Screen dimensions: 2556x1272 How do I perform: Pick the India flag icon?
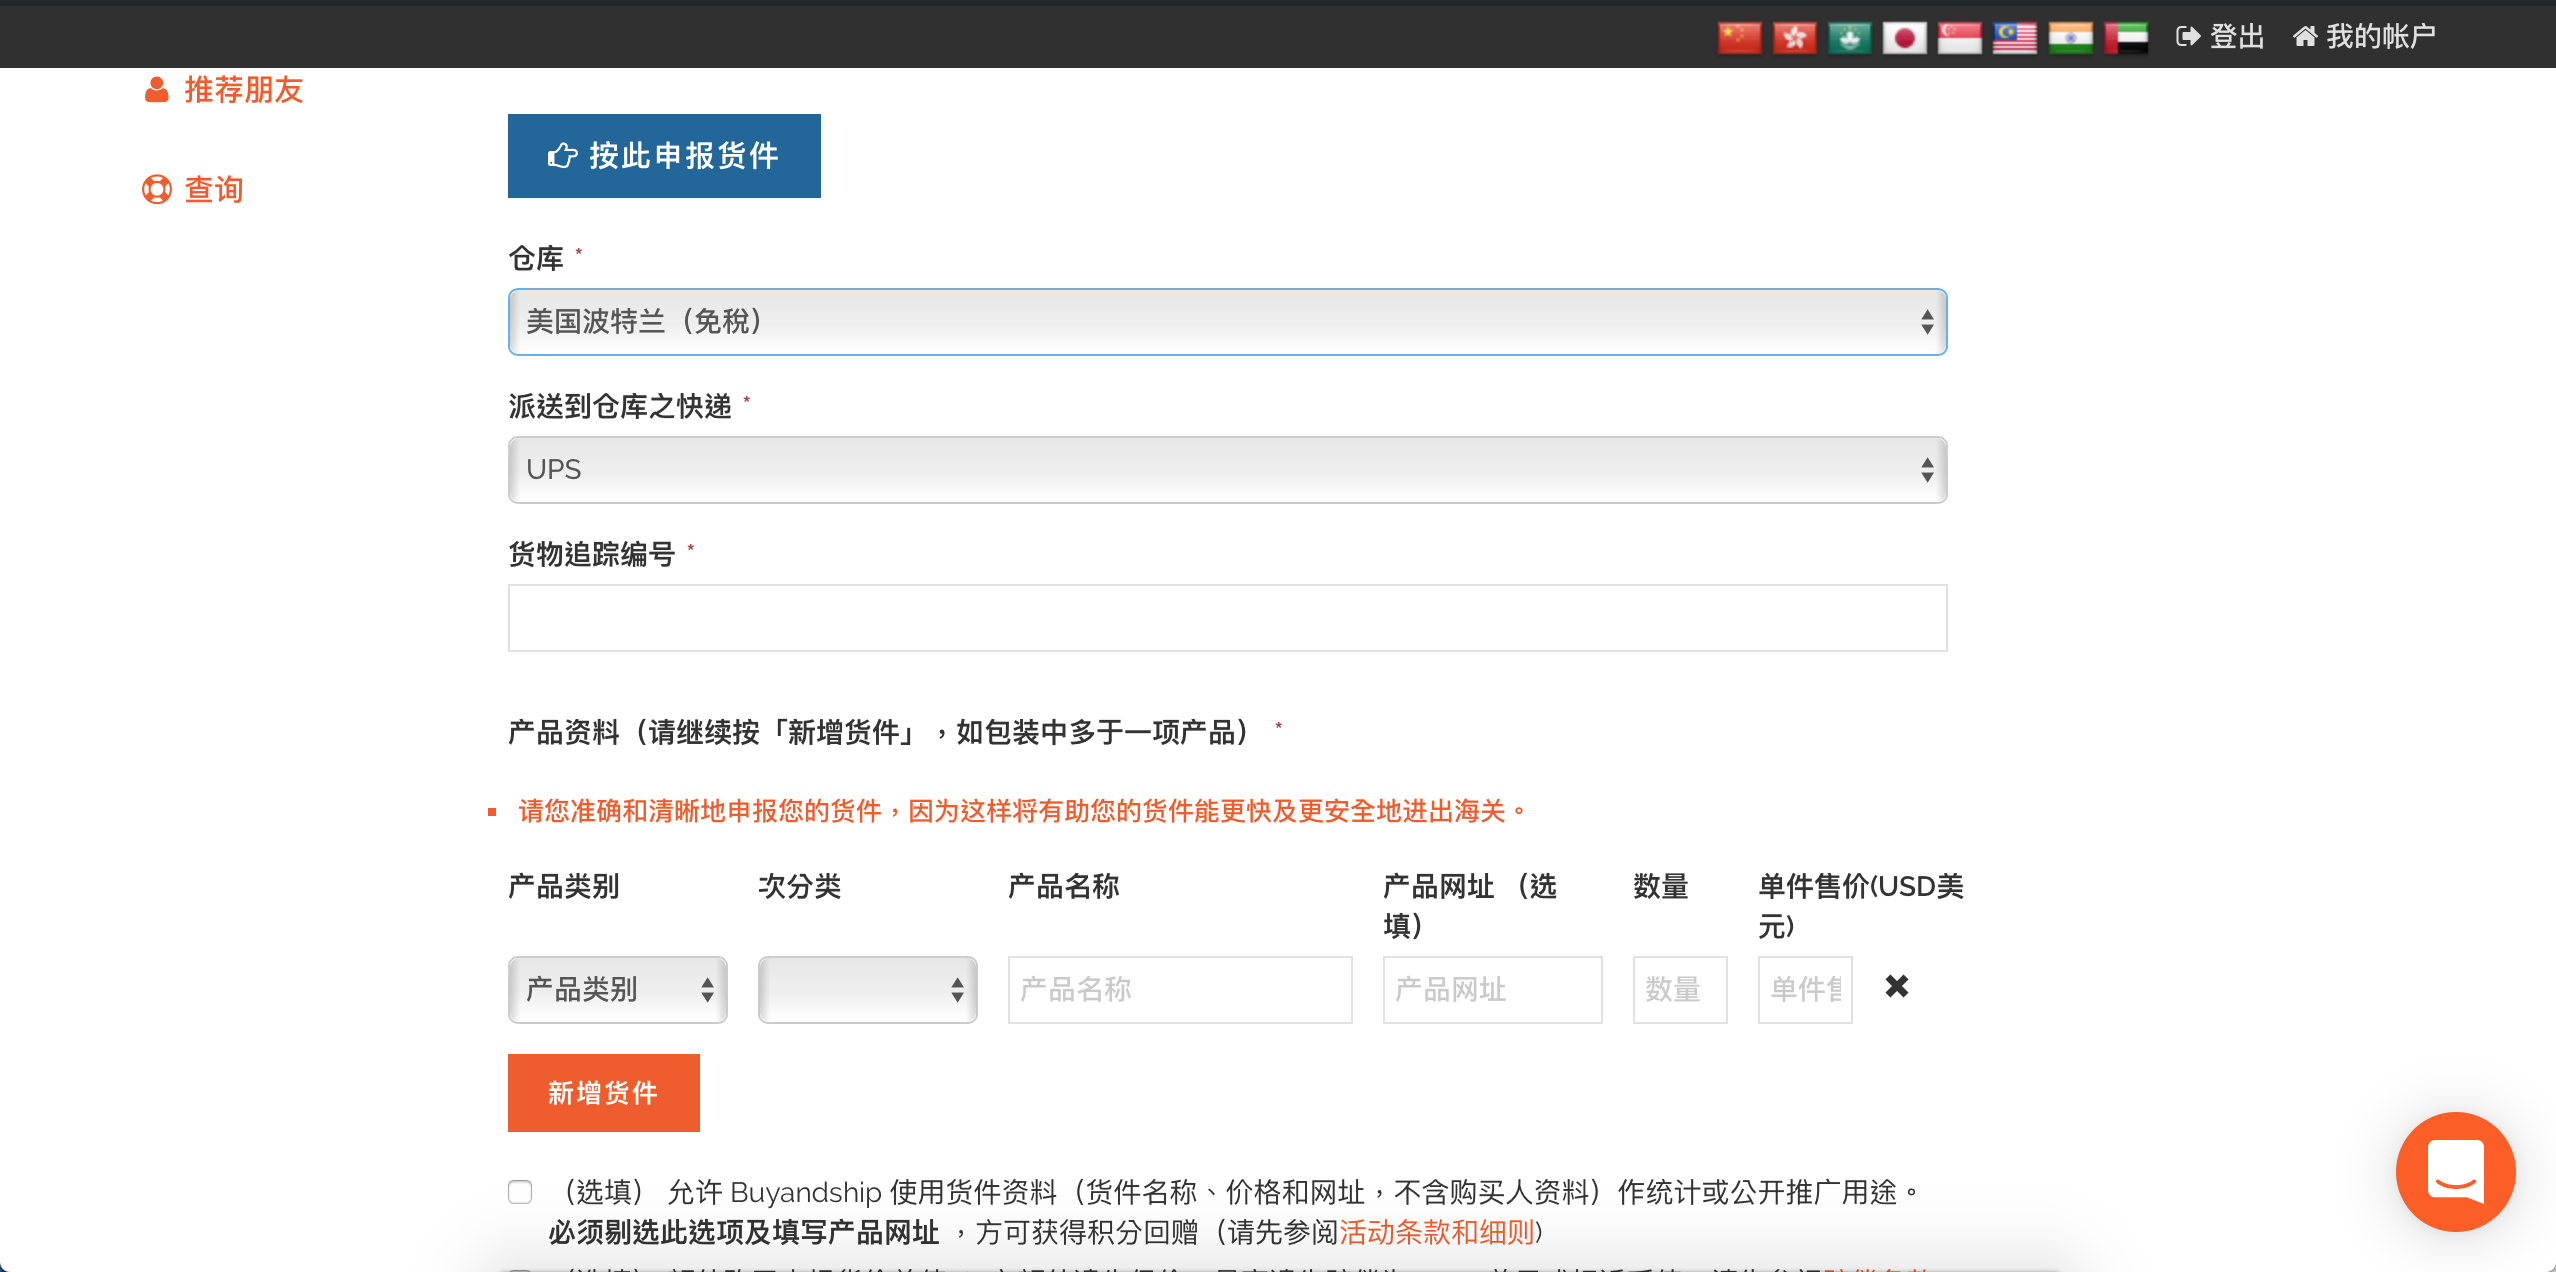[x=2070, y=38]
